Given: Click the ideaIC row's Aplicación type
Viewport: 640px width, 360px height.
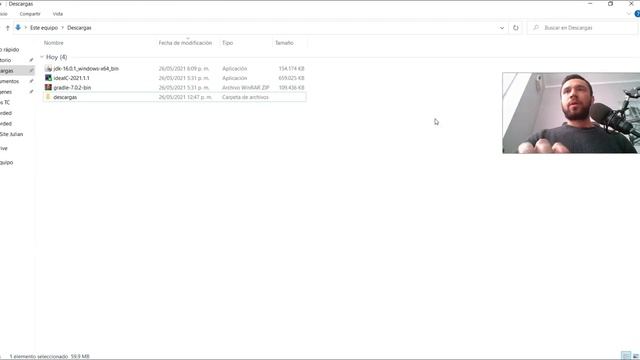Looking at the screenshot, I should 234,78.
